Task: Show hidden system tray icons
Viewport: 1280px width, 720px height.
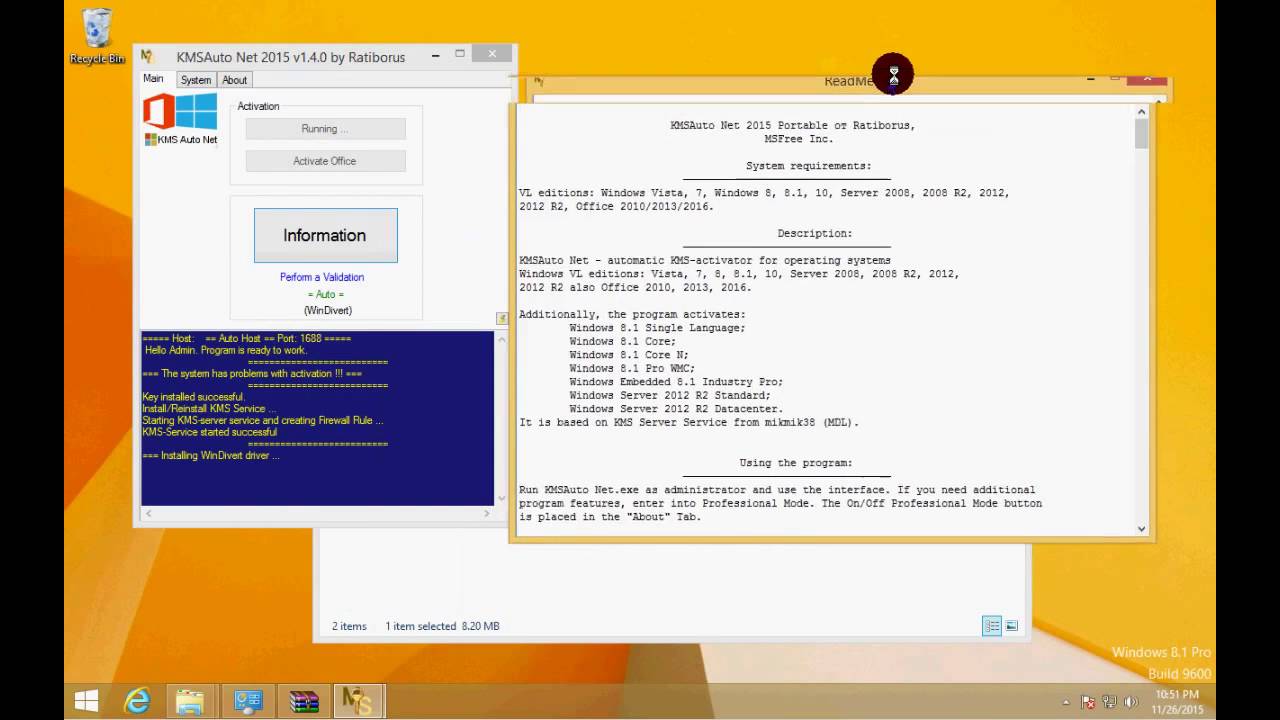Action: 1065,702
